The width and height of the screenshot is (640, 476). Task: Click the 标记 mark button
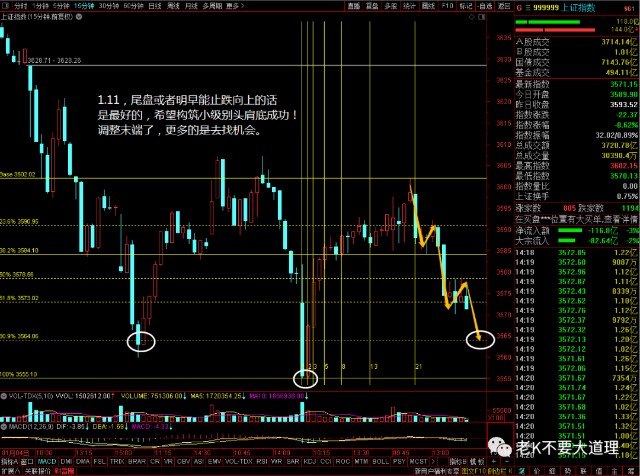(x=466, y=6)
